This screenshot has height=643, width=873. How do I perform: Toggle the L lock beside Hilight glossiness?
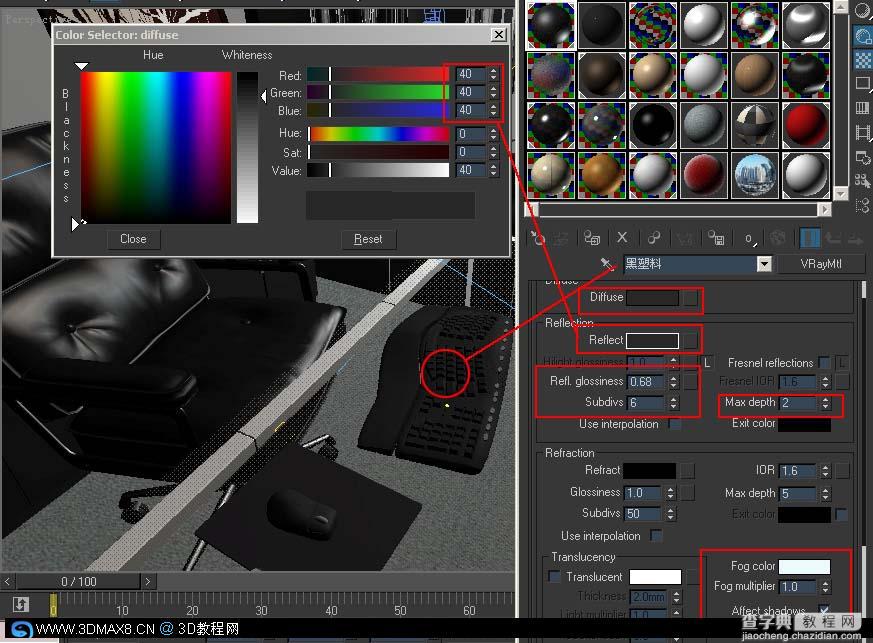[x=707, y=363]
